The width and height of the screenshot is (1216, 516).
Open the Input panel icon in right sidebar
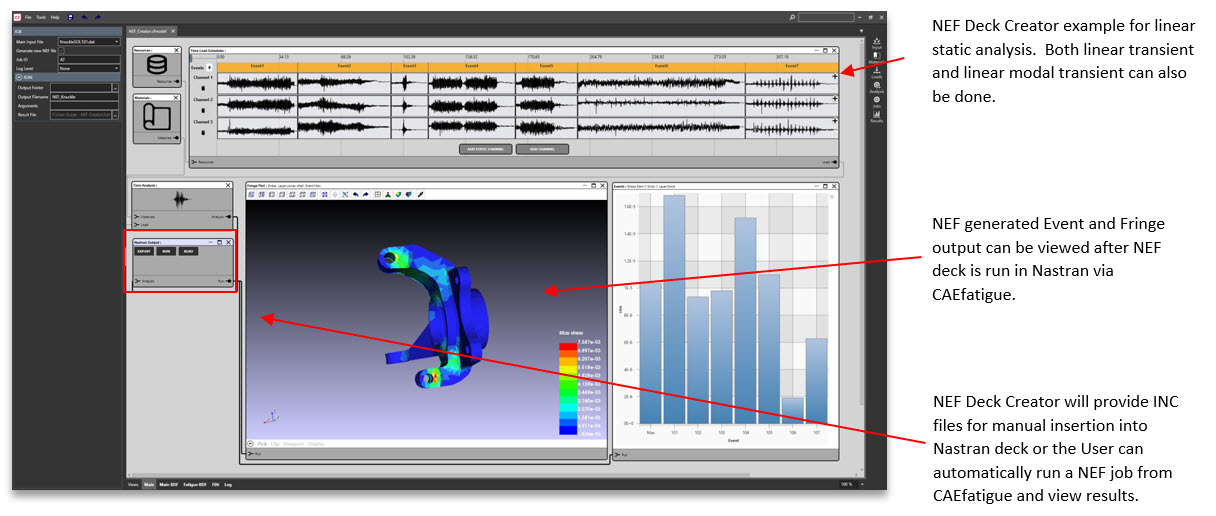pyautogui.click(x=876, y=43)
